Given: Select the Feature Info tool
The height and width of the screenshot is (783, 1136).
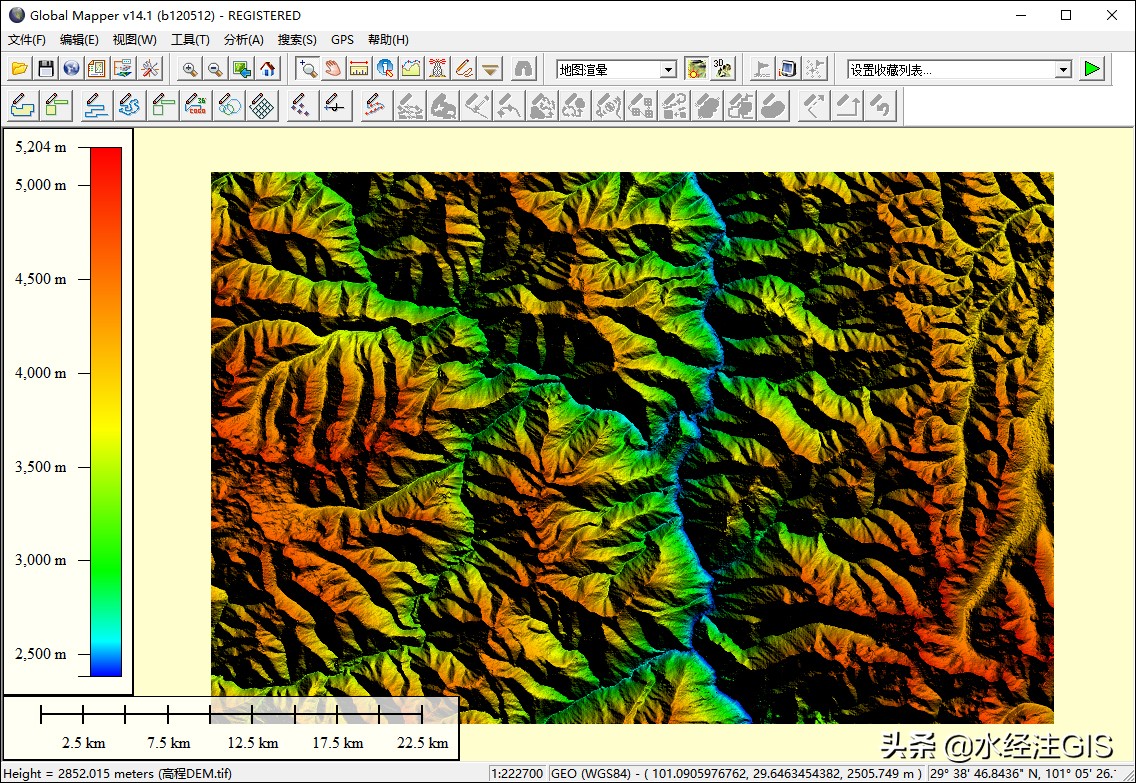Looking at the screenshot, I should click(385, 69).
